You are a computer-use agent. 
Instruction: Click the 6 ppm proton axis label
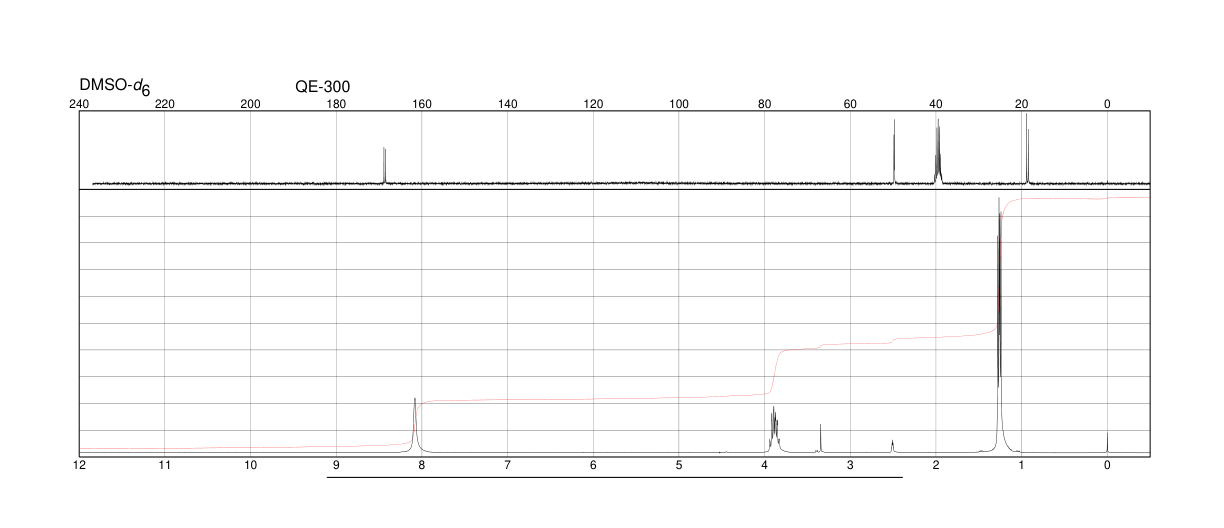[x=593, y=465]
